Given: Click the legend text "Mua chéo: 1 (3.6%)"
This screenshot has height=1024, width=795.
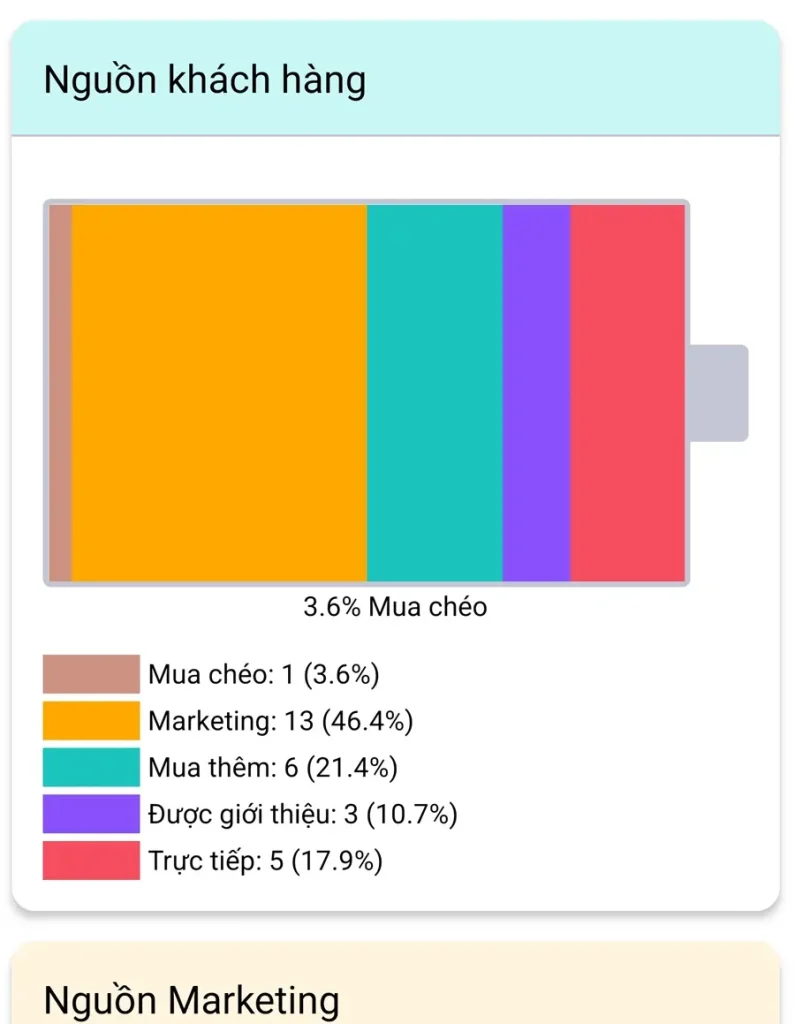Looking at the screenshot, I should click(264, 675).
